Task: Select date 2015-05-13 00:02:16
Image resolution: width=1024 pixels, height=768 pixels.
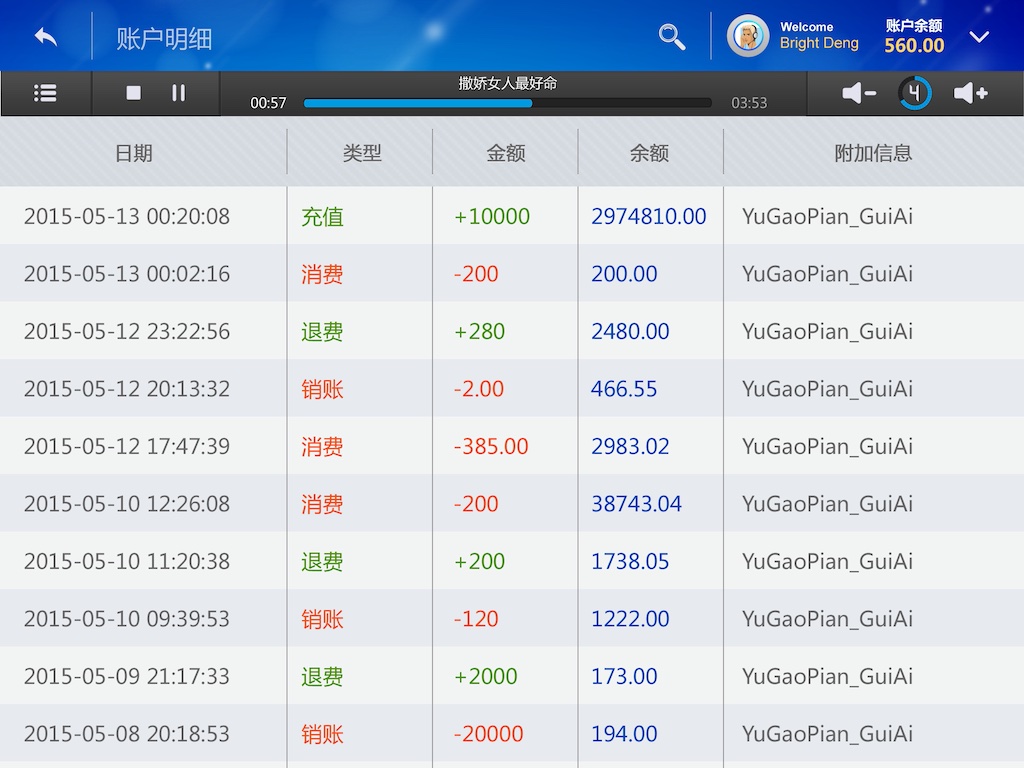Action: (x=127, y=274)
